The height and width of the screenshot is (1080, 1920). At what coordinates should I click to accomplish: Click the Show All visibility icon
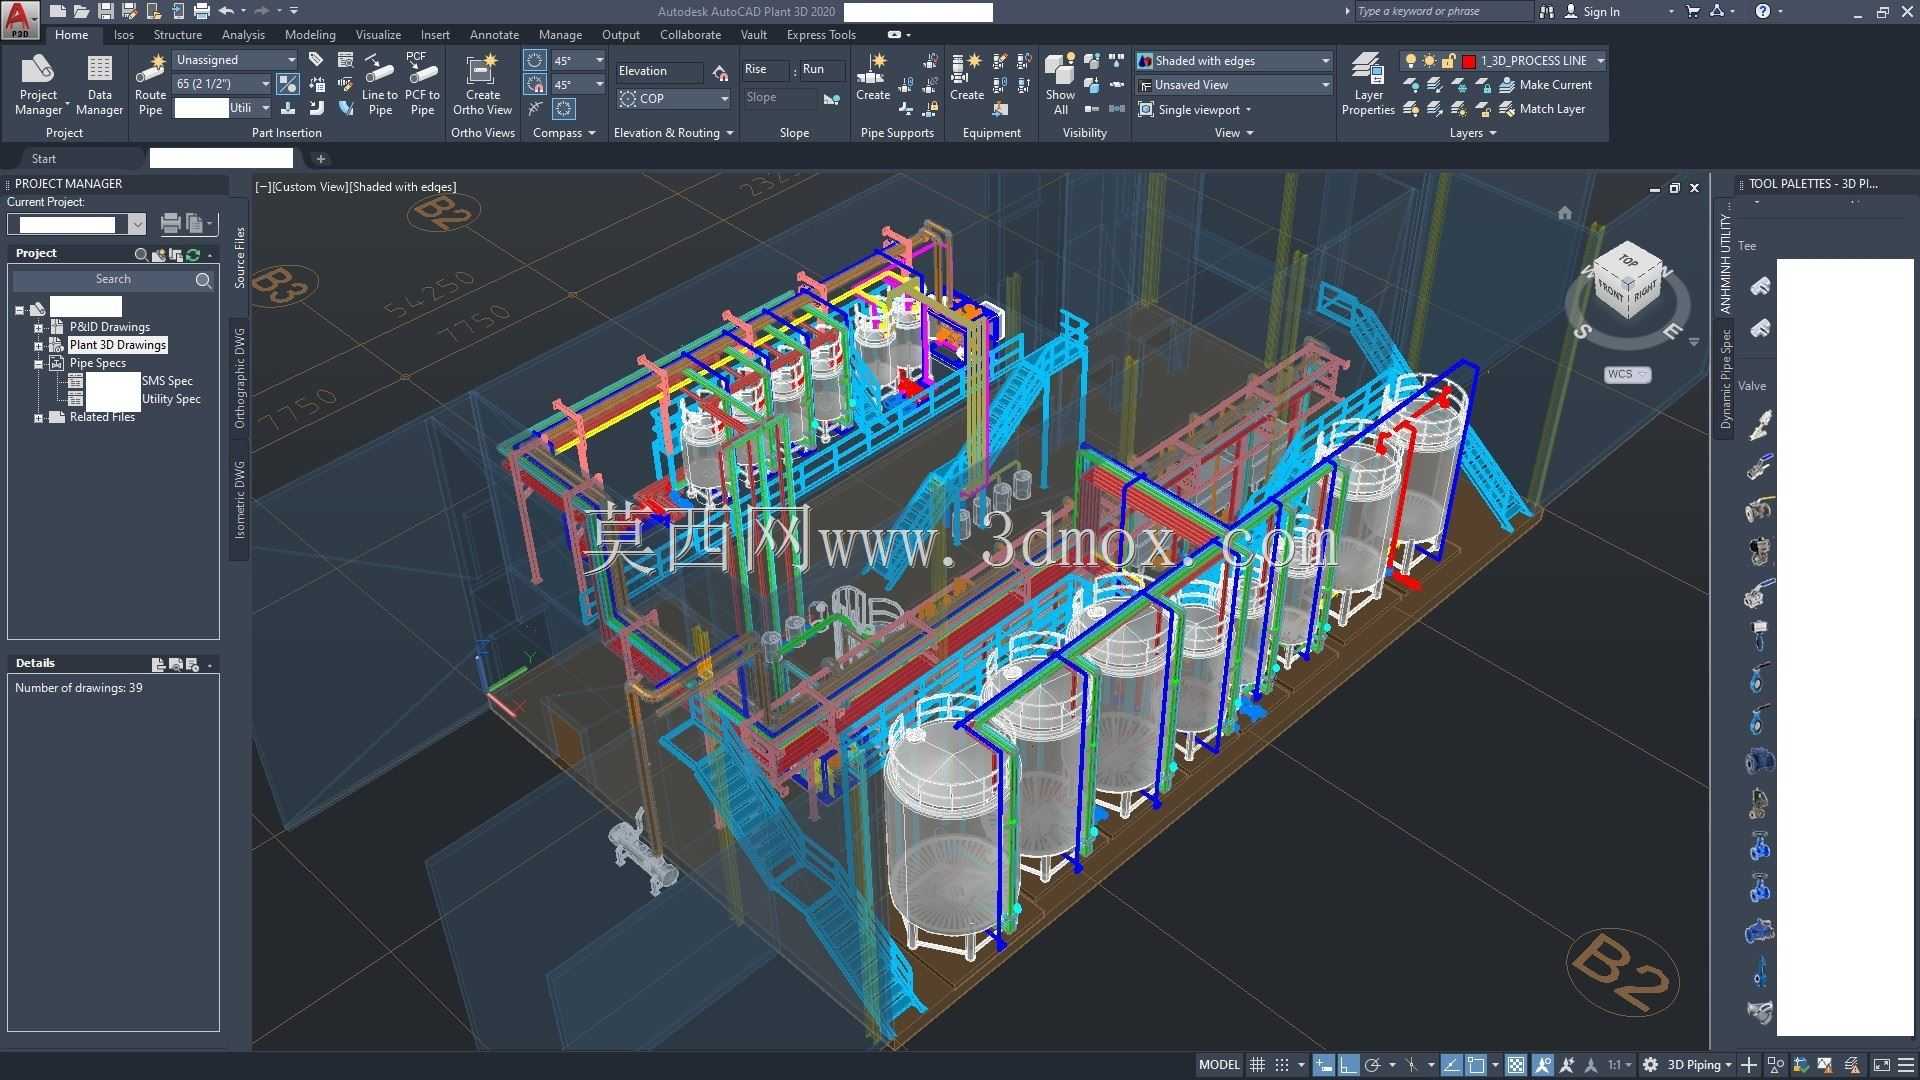click(1060, 86)
